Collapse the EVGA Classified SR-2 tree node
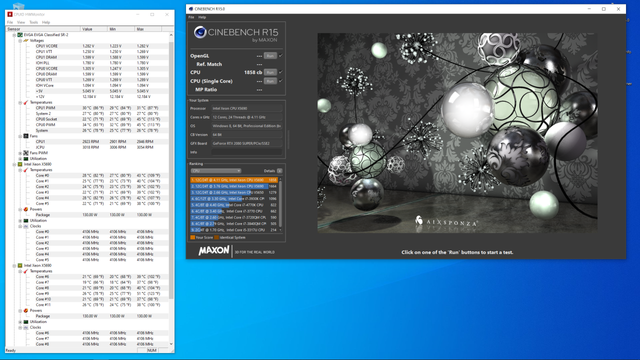Image resolution: width=640 pixels, height=360 pixels. [x=14, y=35]
